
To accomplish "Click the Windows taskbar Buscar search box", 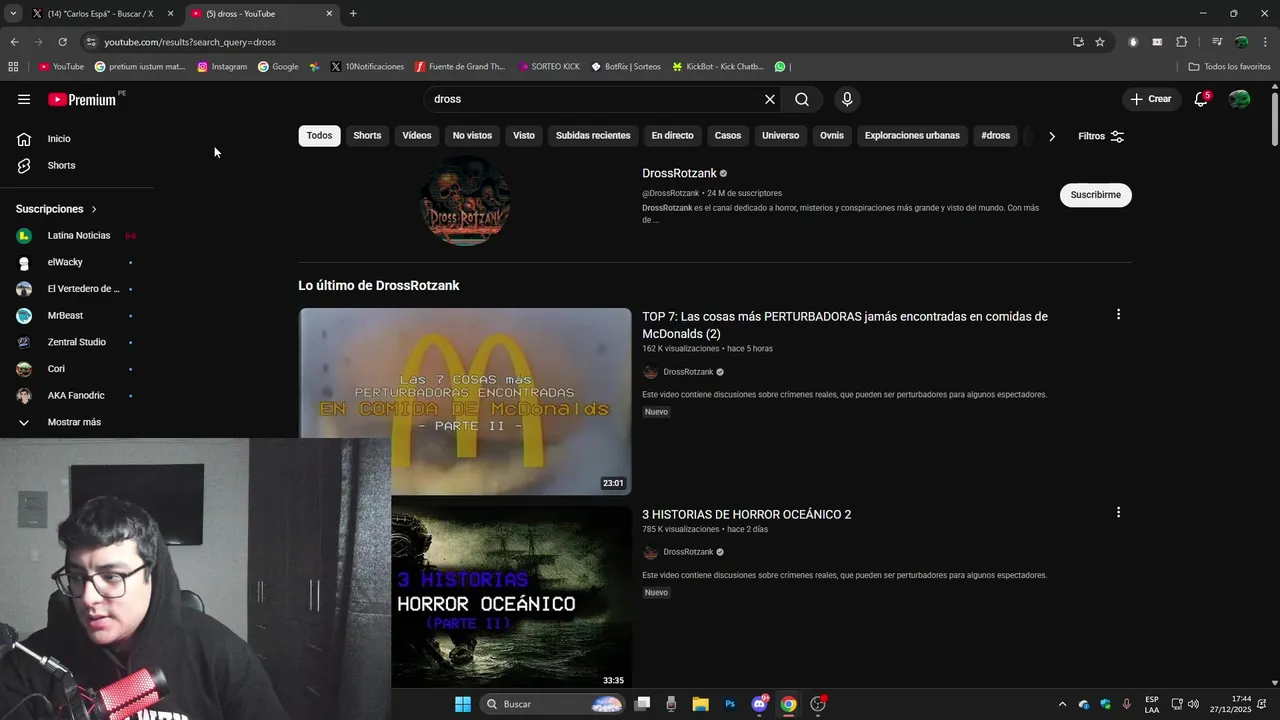I will click(x=552, y=704).
